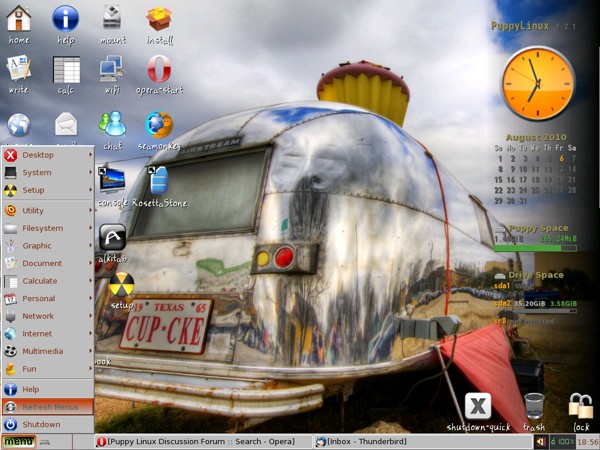Open the Desktop submenu
Viewport: 600px width, 450px height.
pyautogui.click(x=48, y=155)
